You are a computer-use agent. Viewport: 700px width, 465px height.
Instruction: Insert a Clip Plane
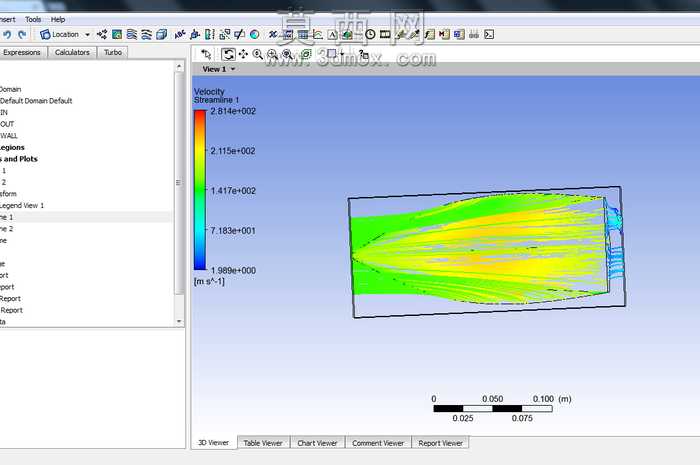pos(239,34)
